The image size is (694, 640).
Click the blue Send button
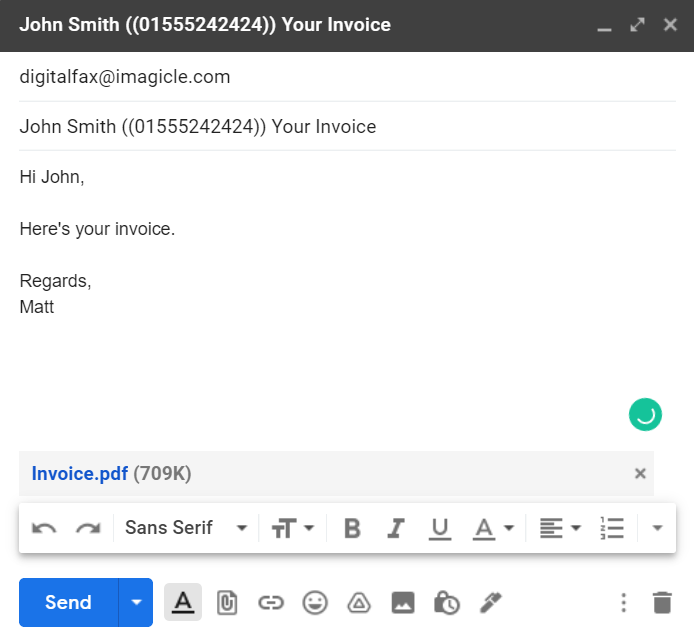[68, 602]
